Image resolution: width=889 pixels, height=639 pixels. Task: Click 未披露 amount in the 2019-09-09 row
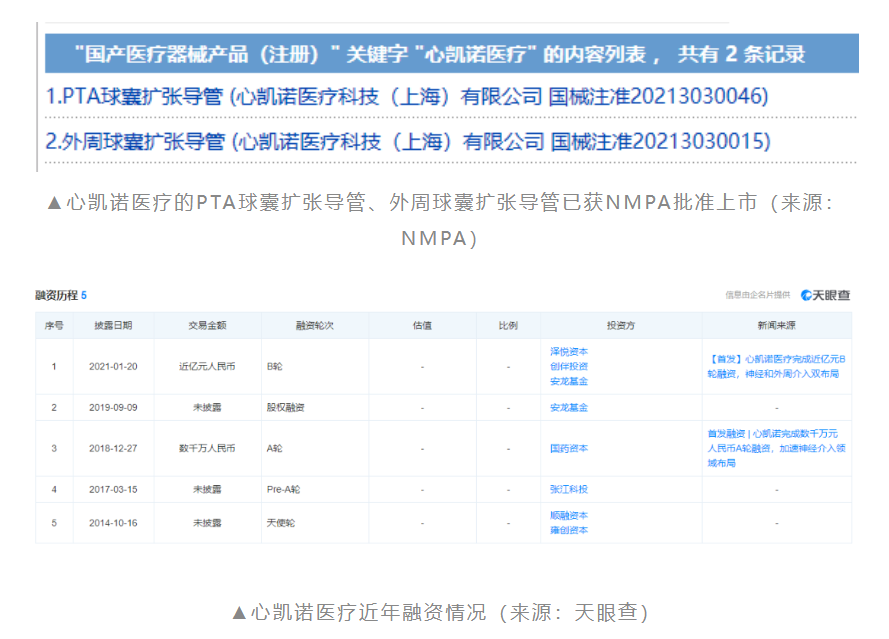207,407
